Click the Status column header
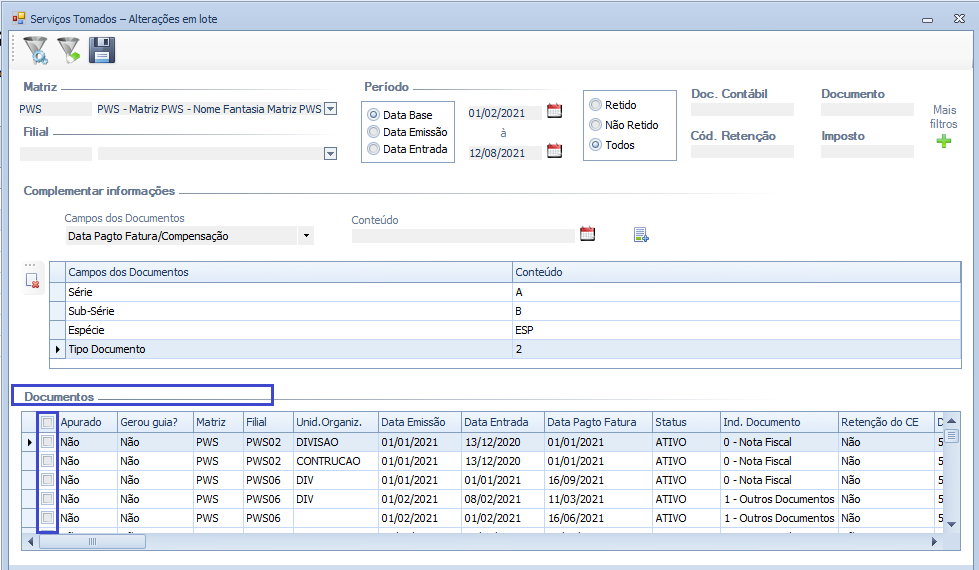Screen dimensions: 979x570 (683, 422)
